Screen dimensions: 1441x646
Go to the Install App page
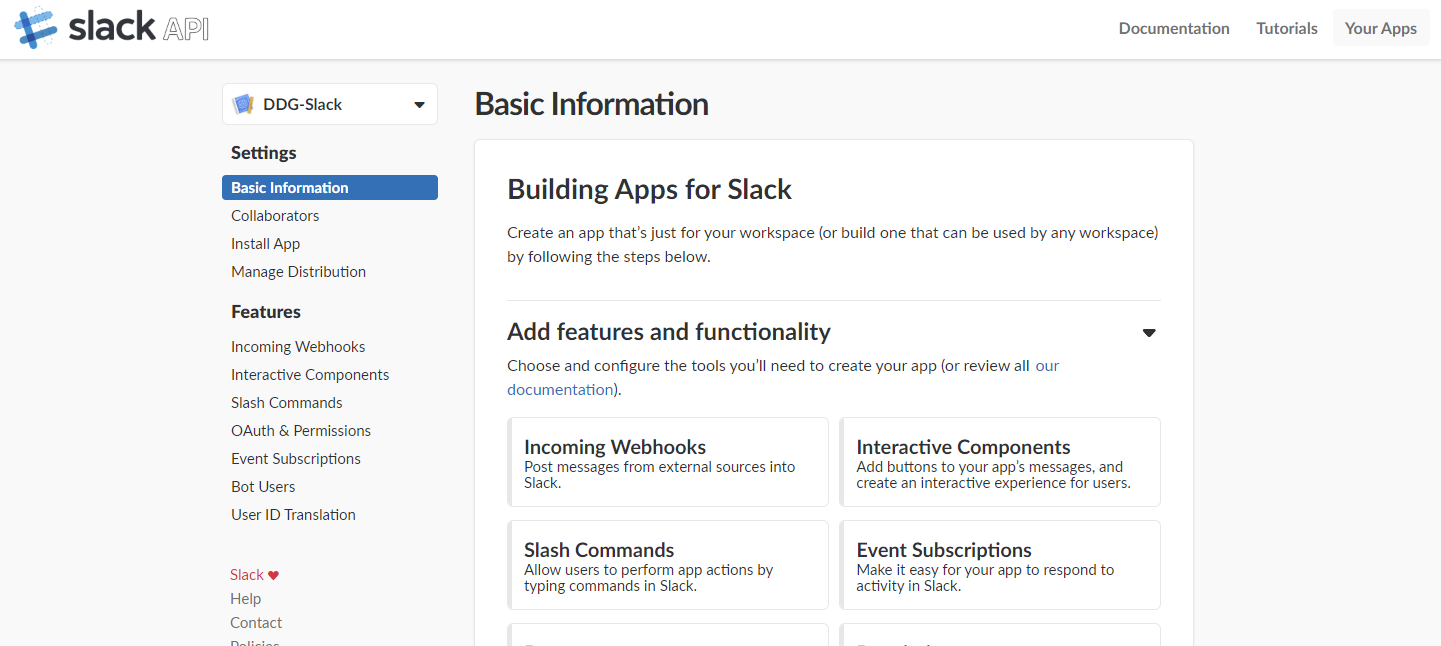click(265, 244)
